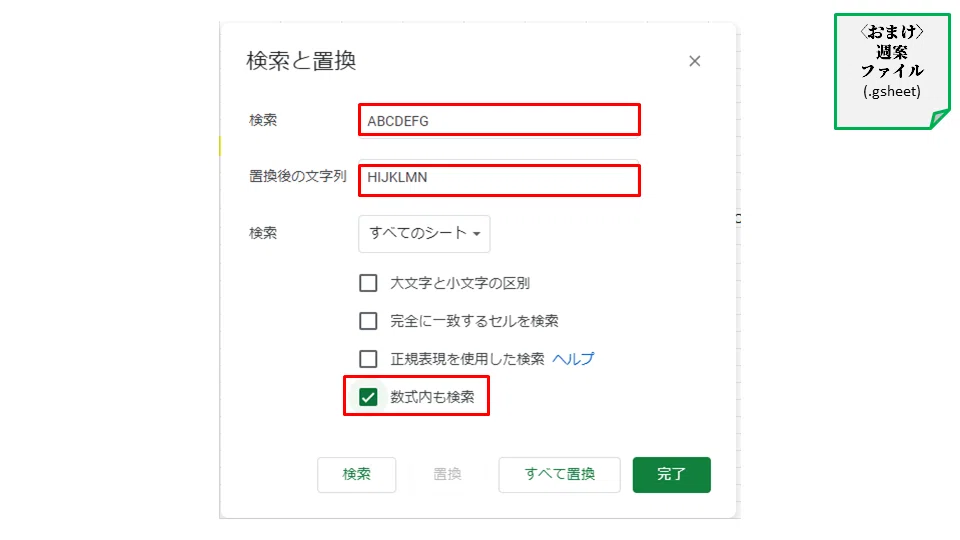
Task: Open the ヘルプ link for regular expressions
Action: (573, 359)
